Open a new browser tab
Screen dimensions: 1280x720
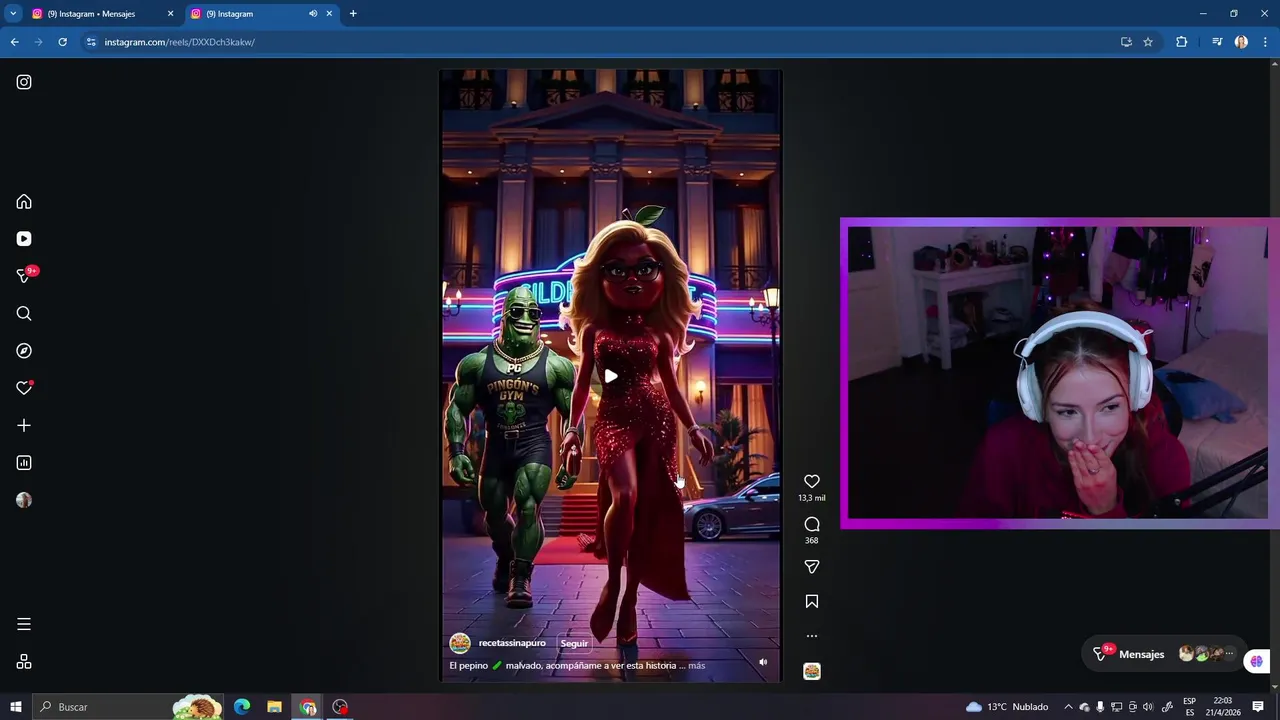(353, 14)
